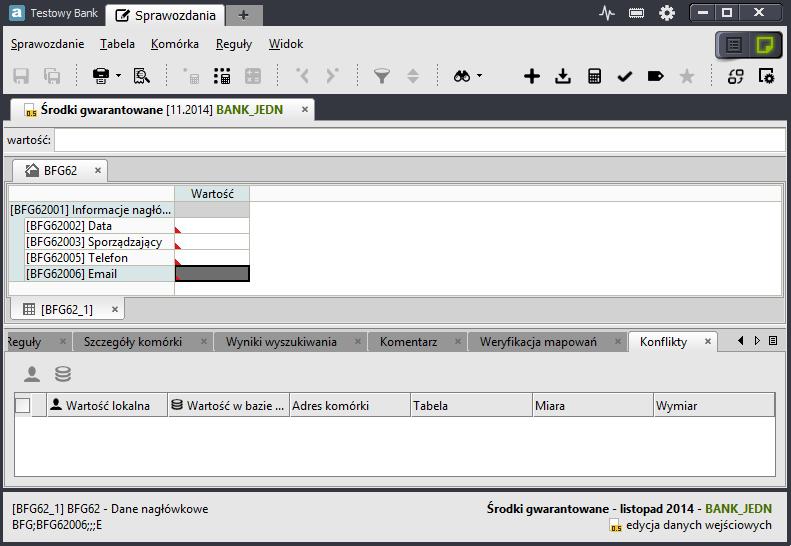The height and width of the screenshot is (546, 791).
Task: Click the sort up-down arrows icon
Action: point(413,76)
